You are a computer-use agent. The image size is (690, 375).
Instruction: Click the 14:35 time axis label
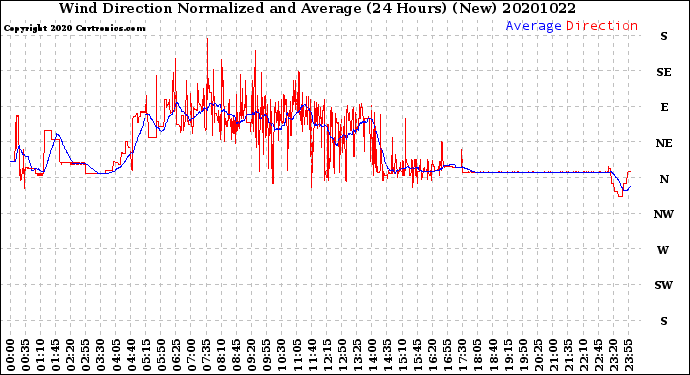coord(387,355)
